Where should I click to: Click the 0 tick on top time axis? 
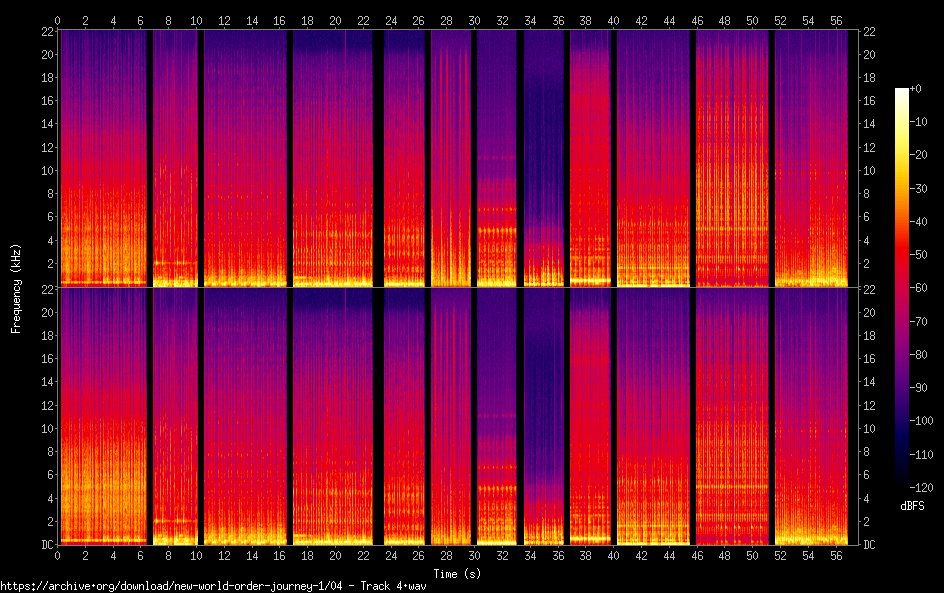coord(58,20)
